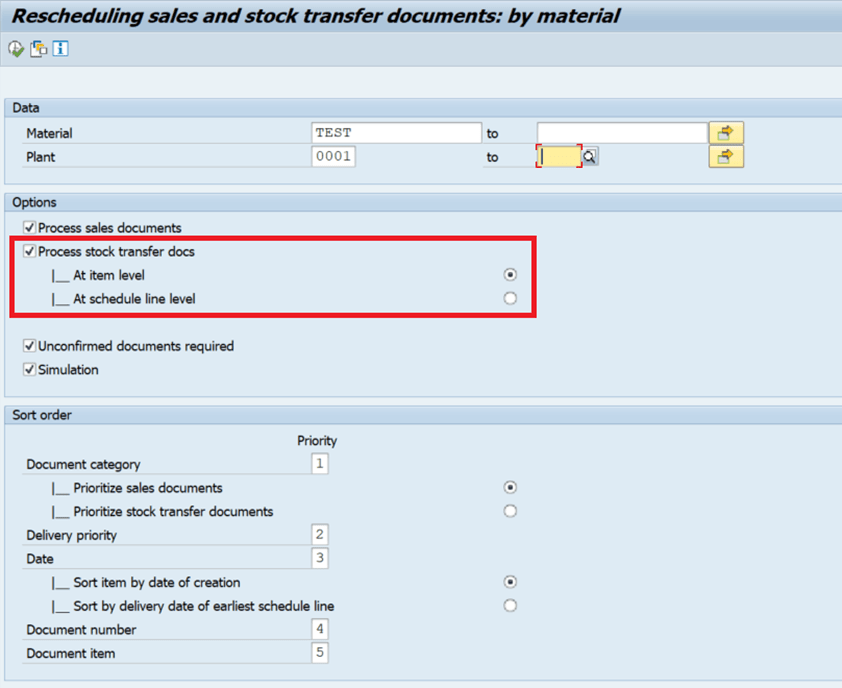Choose Prioritize stock transfer documents
Screen dimensions: 842x688
511,512
